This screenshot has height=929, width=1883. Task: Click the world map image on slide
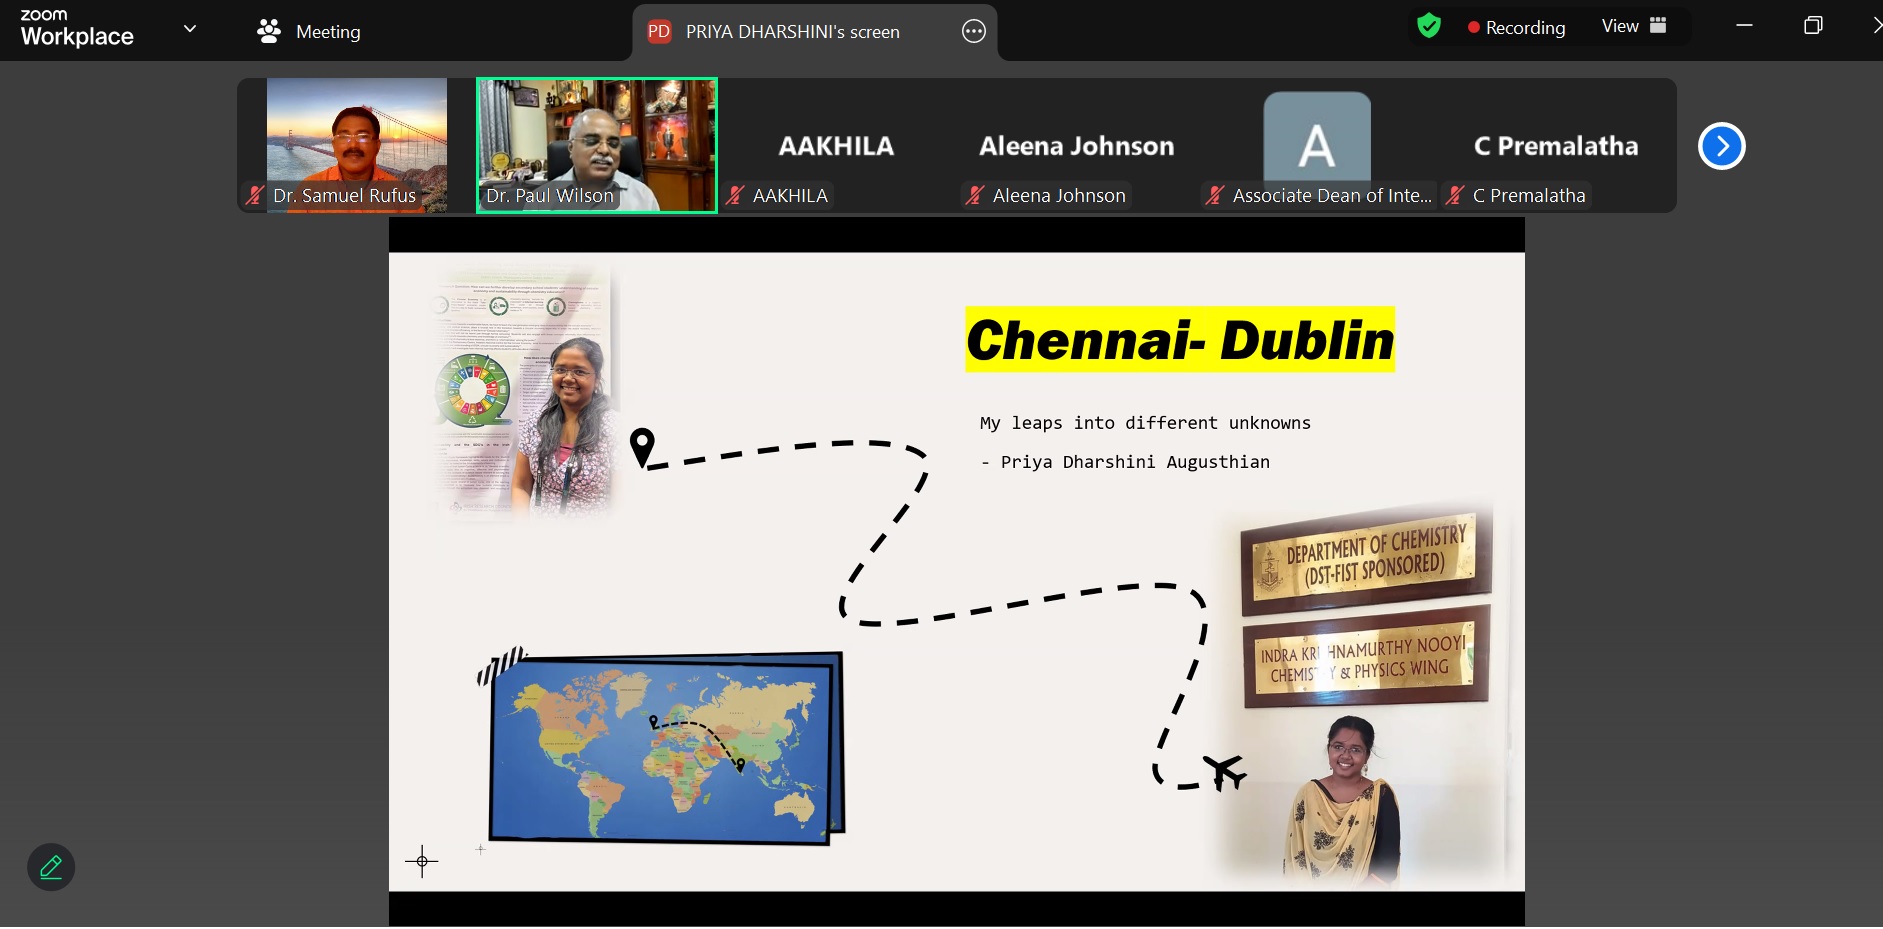[x=662, y=748]
